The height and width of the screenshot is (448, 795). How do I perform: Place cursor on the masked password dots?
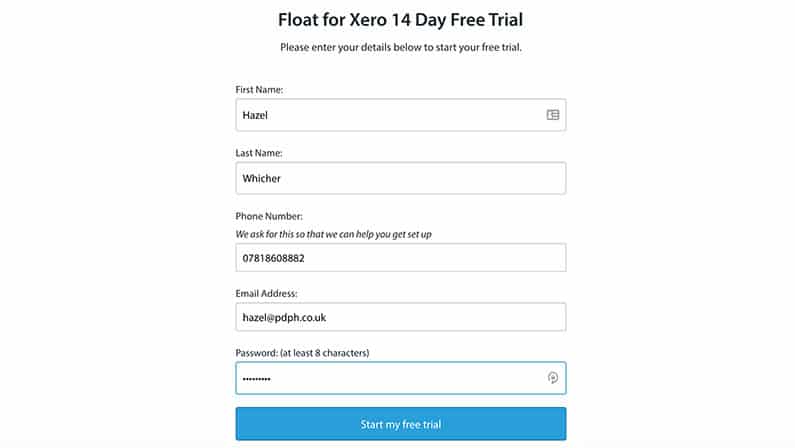[x=257, y=379]
